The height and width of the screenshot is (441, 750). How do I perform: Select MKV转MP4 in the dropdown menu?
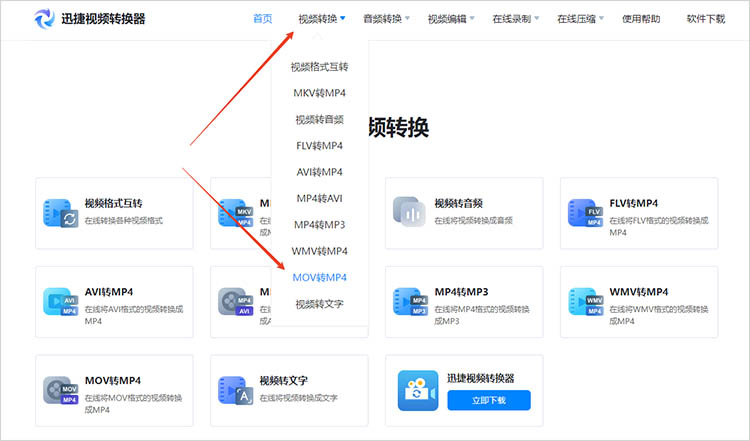(320, 93)
